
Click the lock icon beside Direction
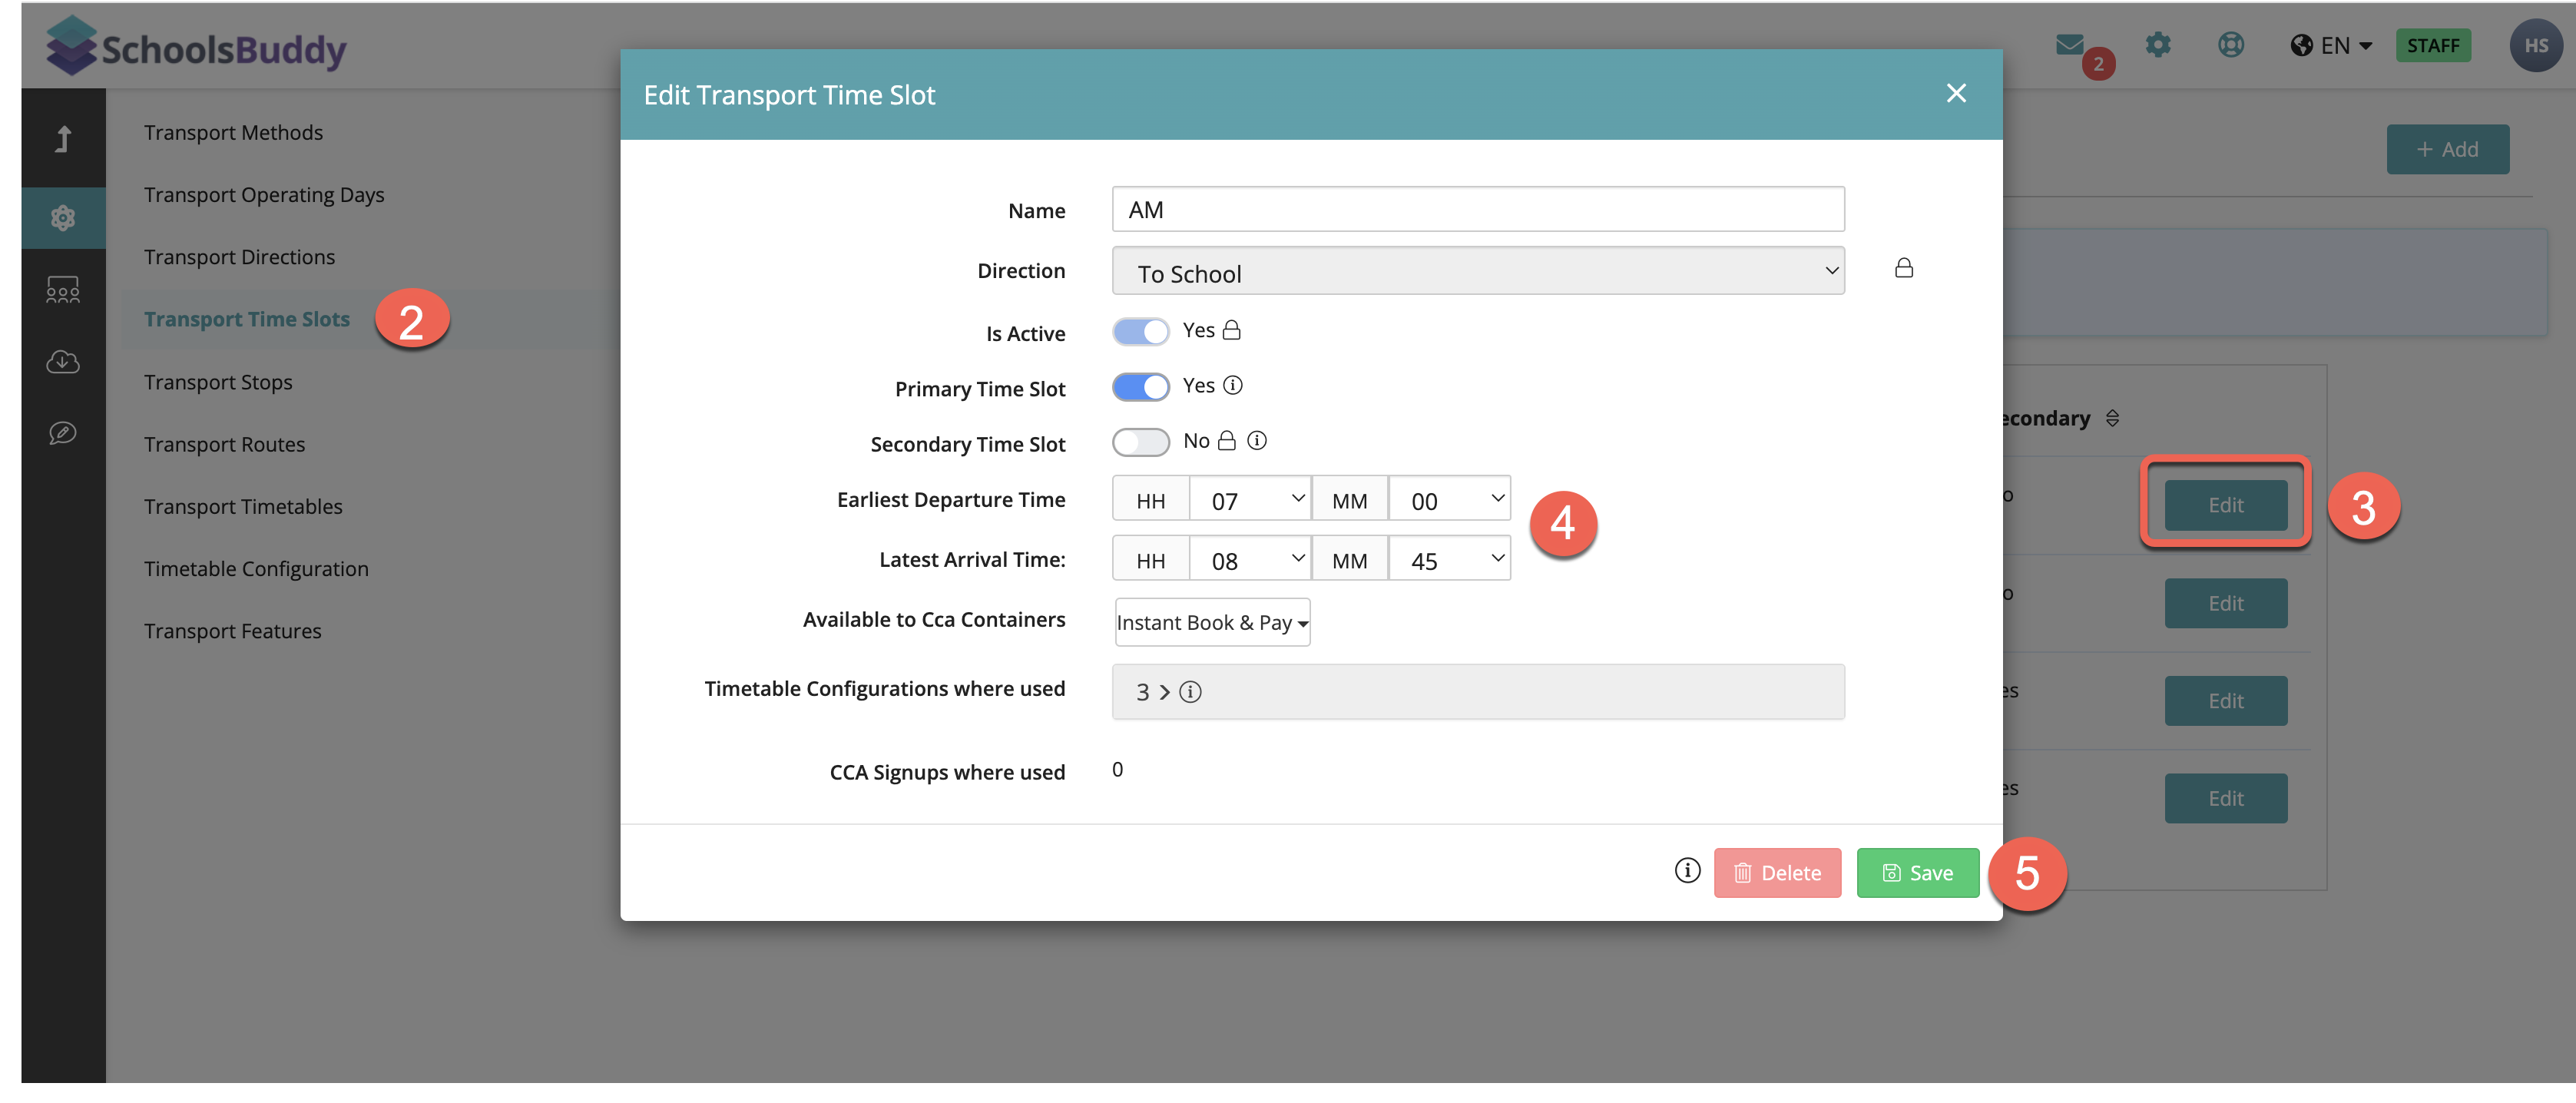tap(1903, 268)
